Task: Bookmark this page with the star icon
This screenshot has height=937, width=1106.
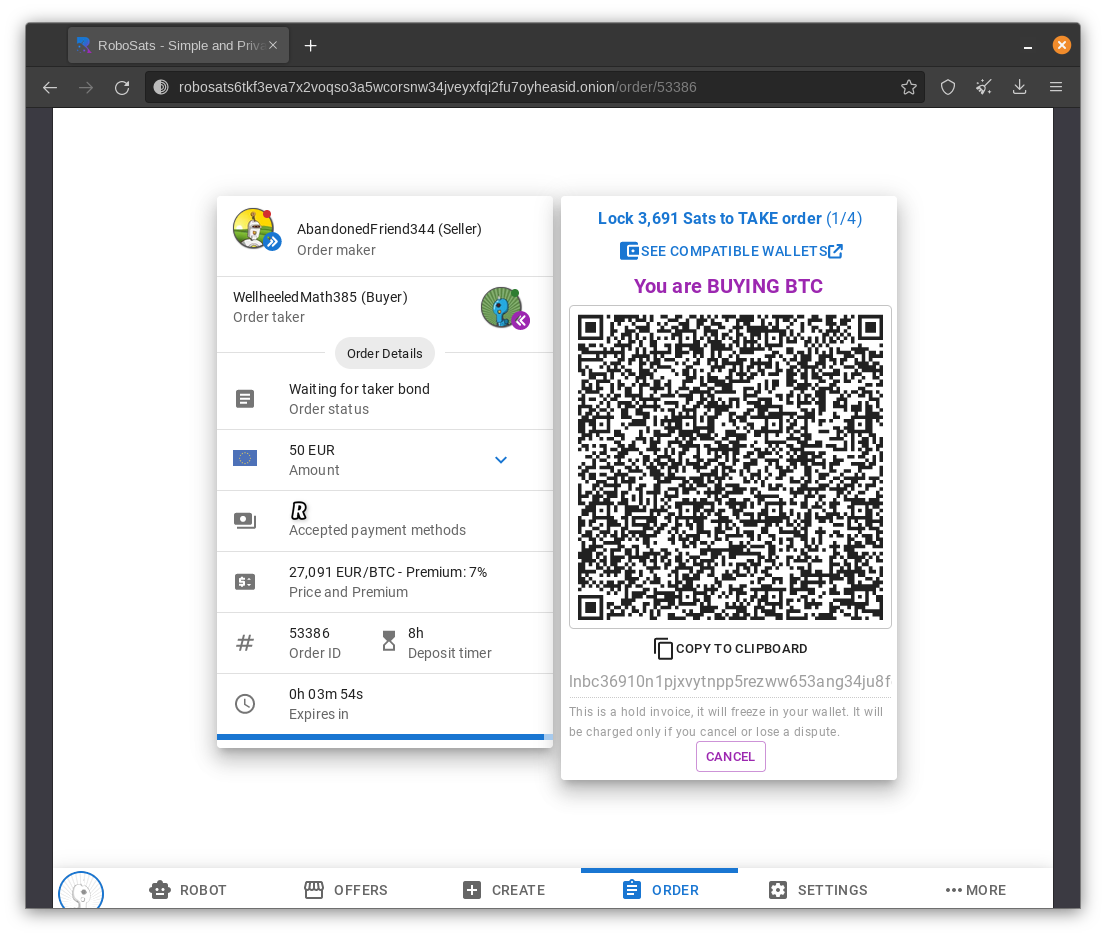Action: pyautogui.click(x=908, y=87)
